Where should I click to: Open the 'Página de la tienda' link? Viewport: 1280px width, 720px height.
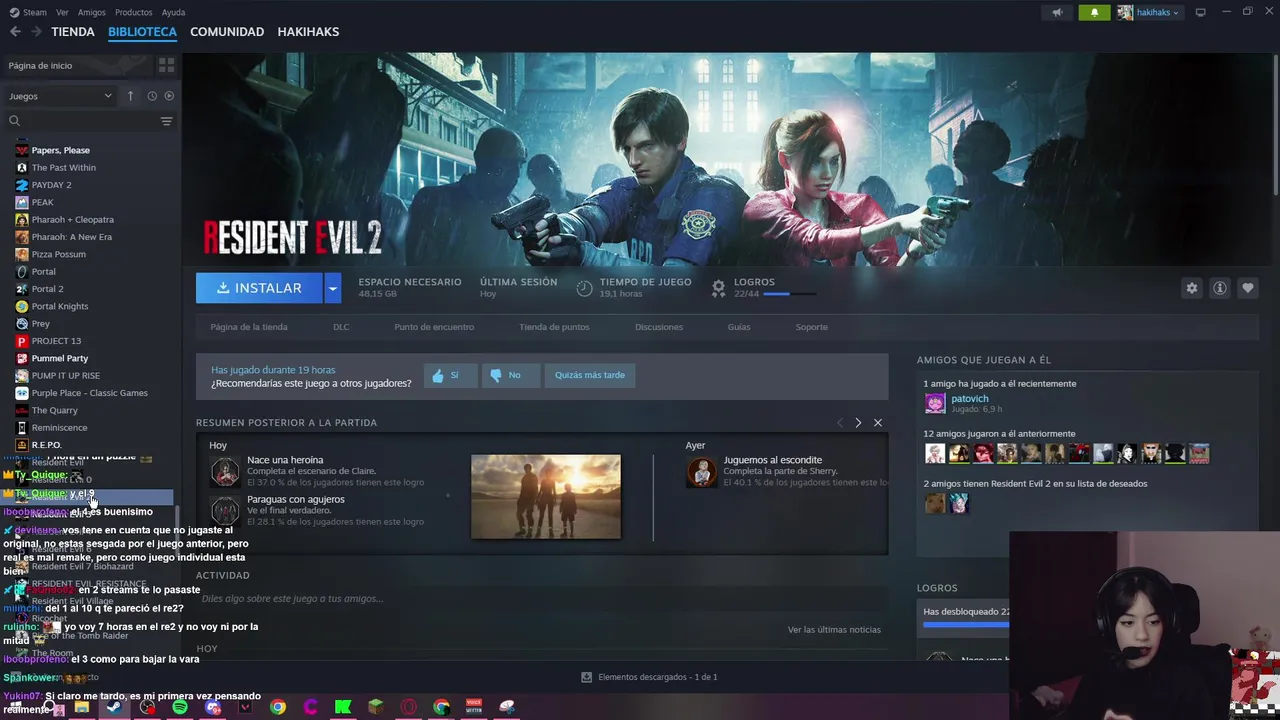249,327
